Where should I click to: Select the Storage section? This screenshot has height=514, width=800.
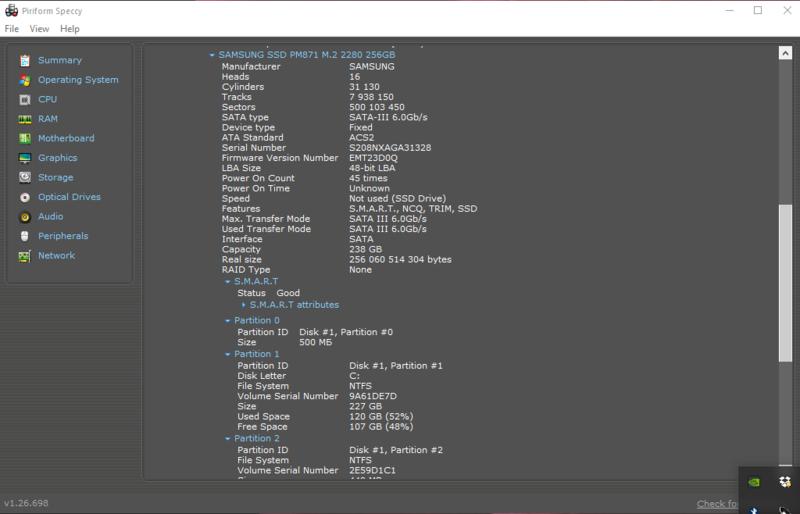[x=56, y=178]
